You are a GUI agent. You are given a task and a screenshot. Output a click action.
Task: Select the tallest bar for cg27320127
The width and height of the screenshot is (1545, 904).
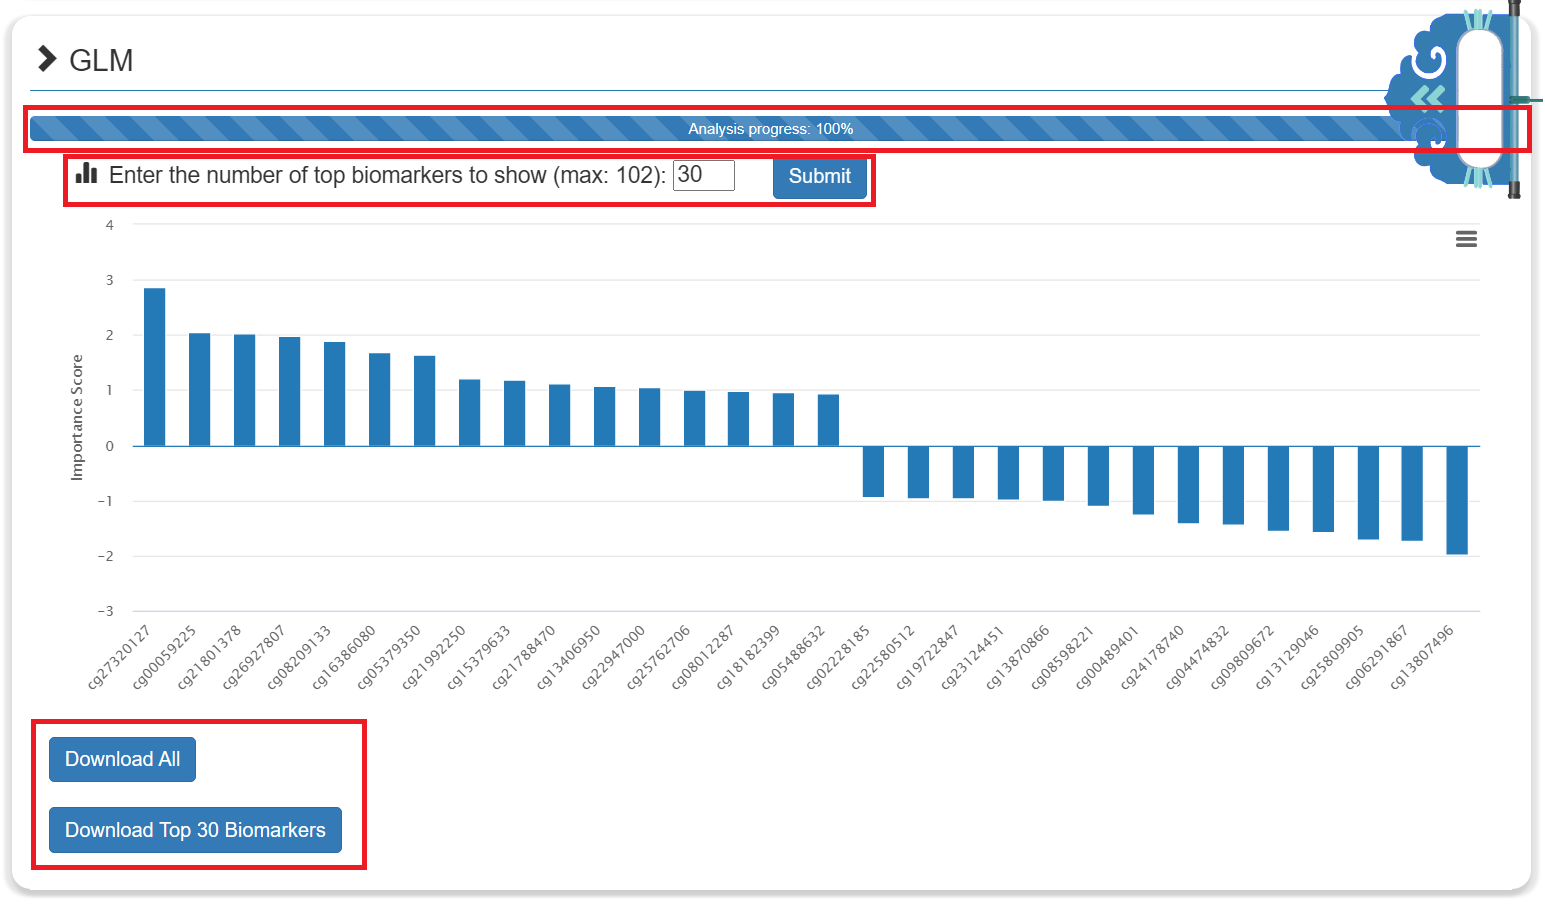click(155, 367)
